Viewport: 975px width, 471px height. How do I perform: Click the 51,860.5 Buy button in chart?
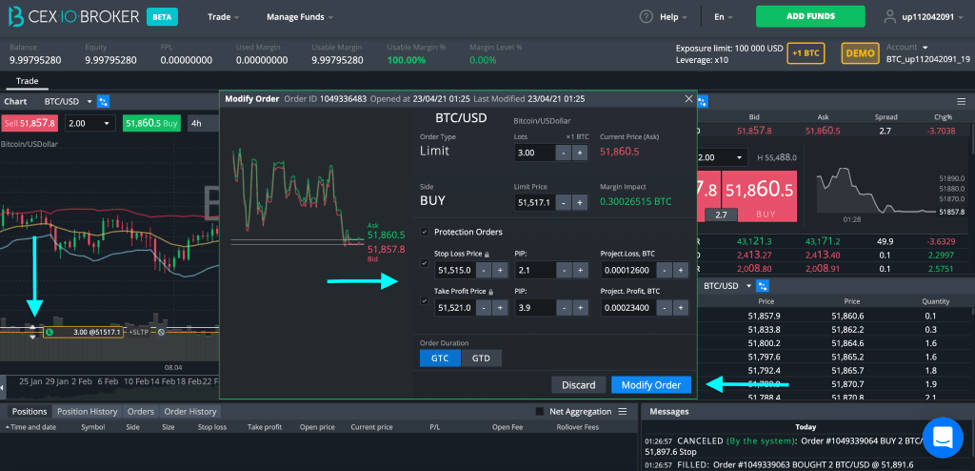152,123
